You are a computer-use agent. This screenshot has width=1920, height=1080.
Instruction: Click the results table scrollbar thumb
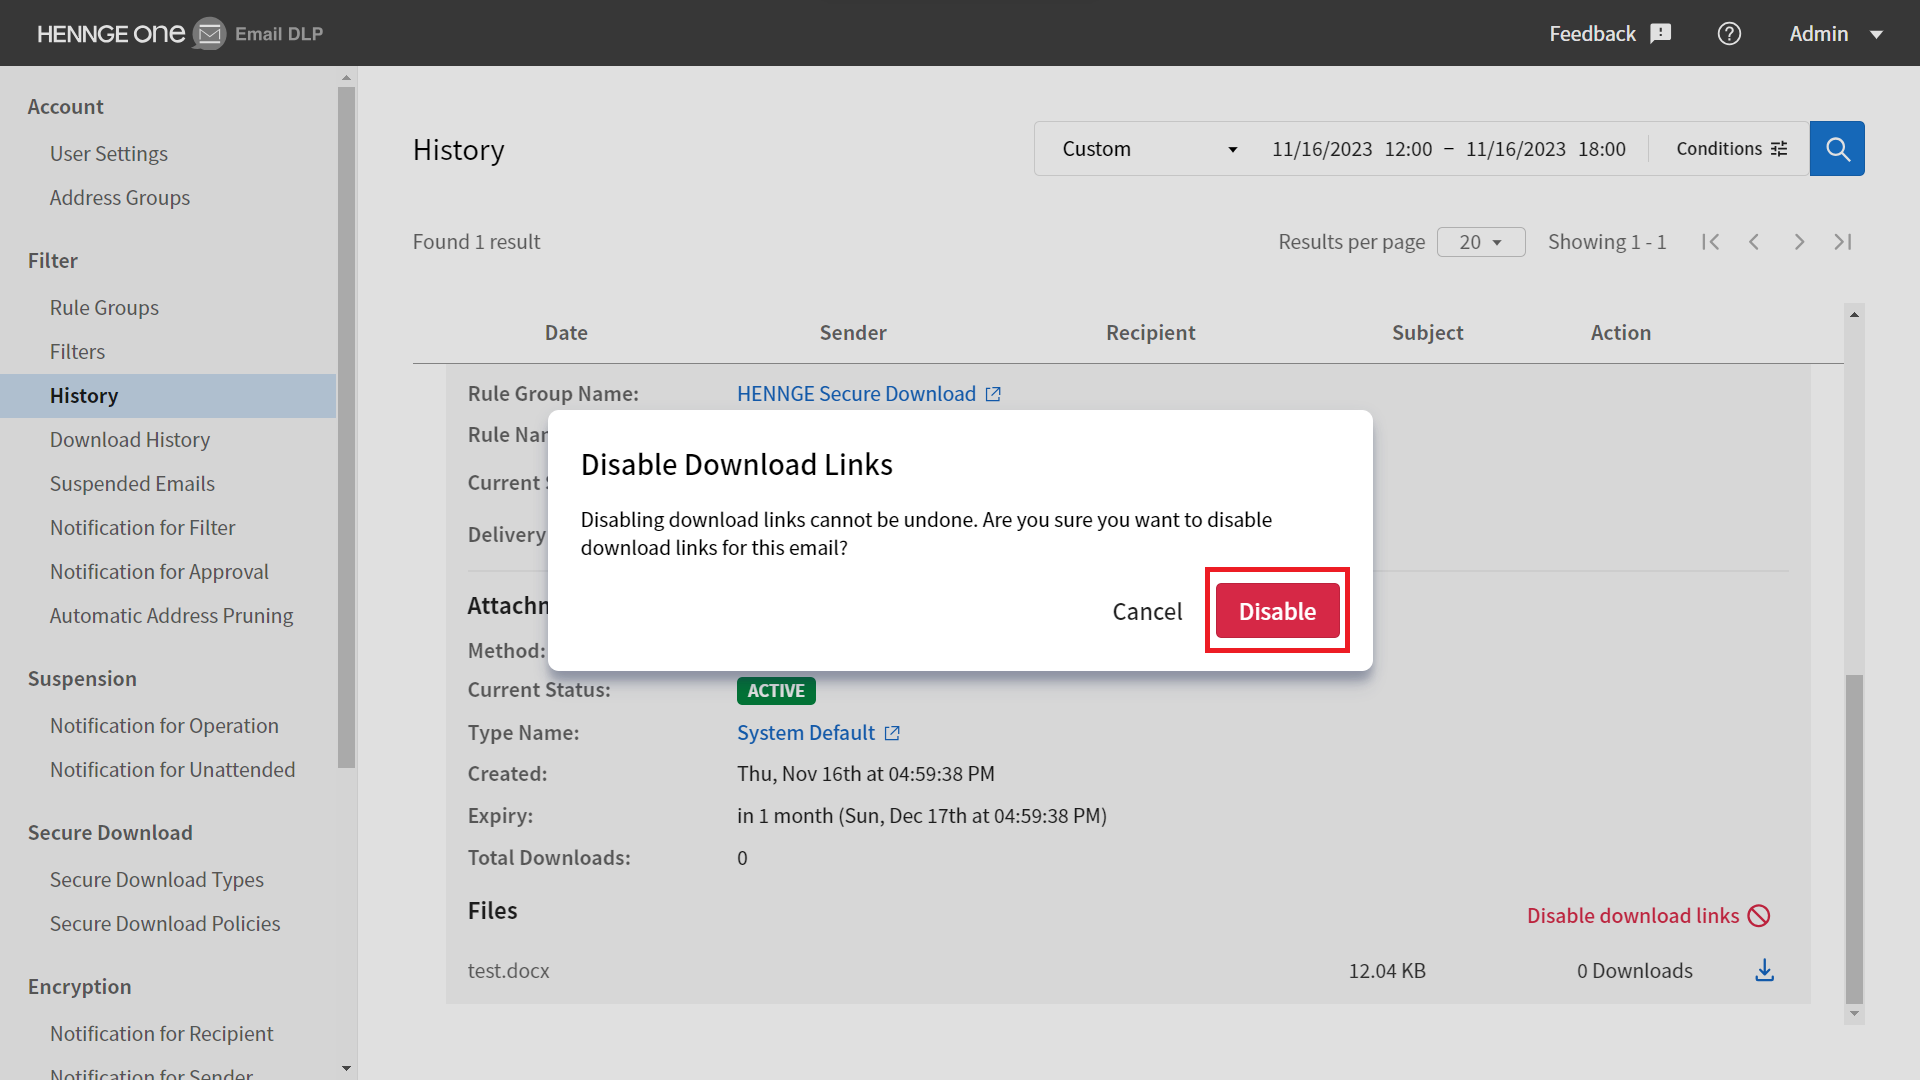click(1854, 839)
